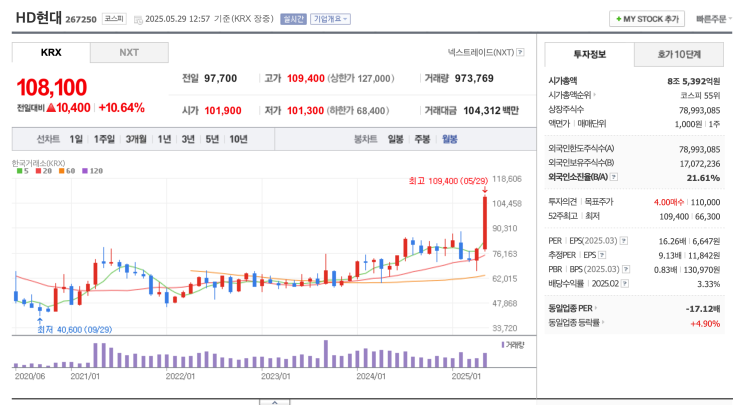
Task: Show the 1일 line chart
Action: pos(76,139)
